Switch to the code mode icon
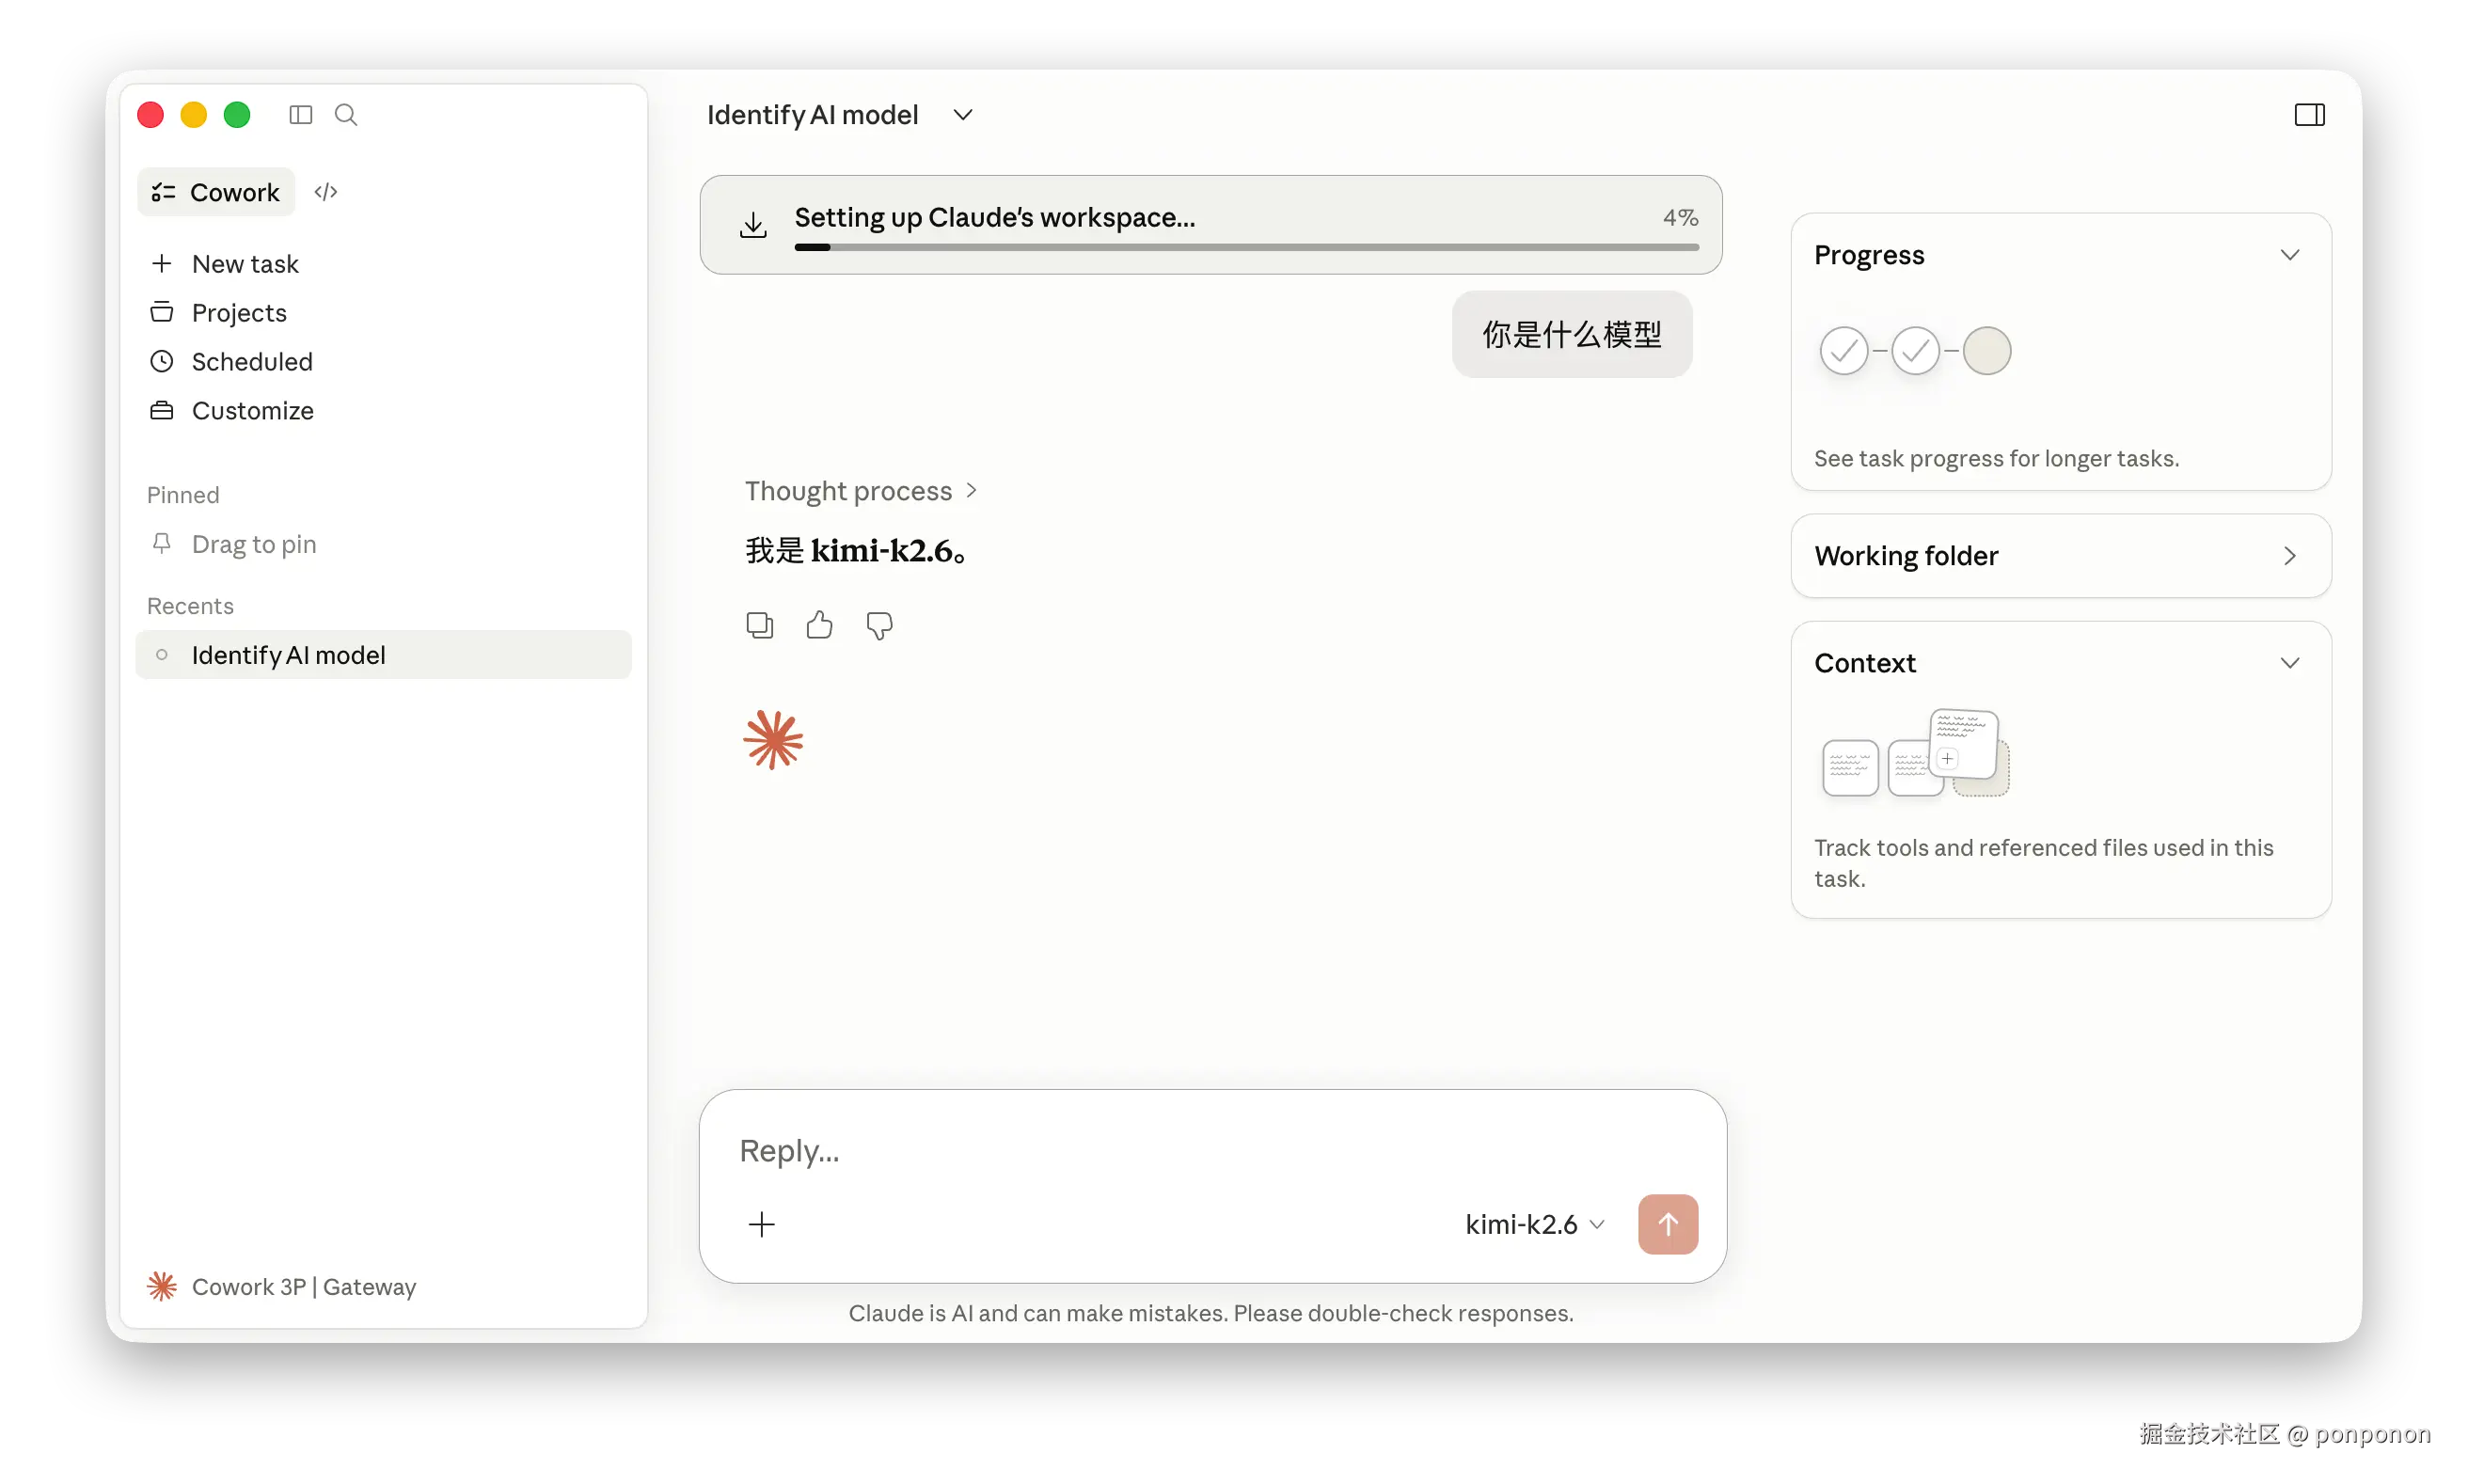2468x1484 pixels. [x=326, y=192]
